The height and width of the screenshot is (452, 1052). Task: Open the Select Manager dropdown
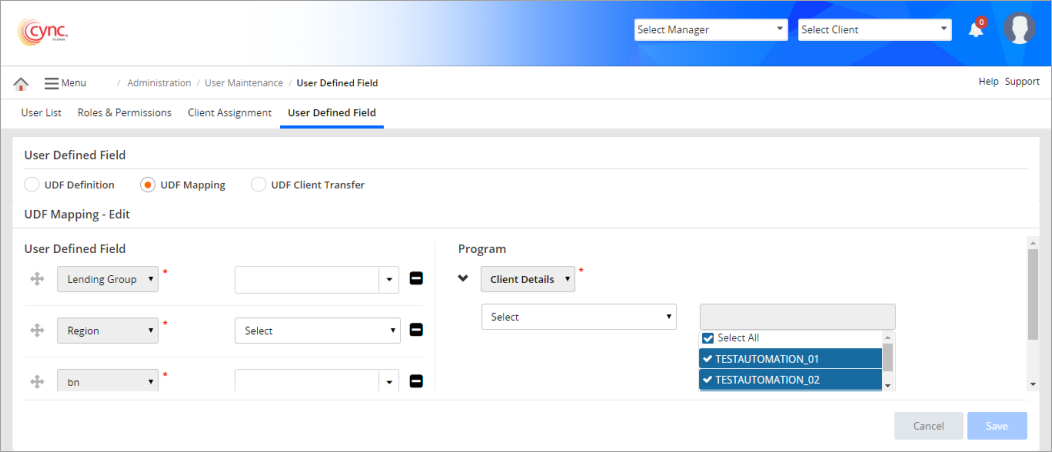[x=710, y=30]
